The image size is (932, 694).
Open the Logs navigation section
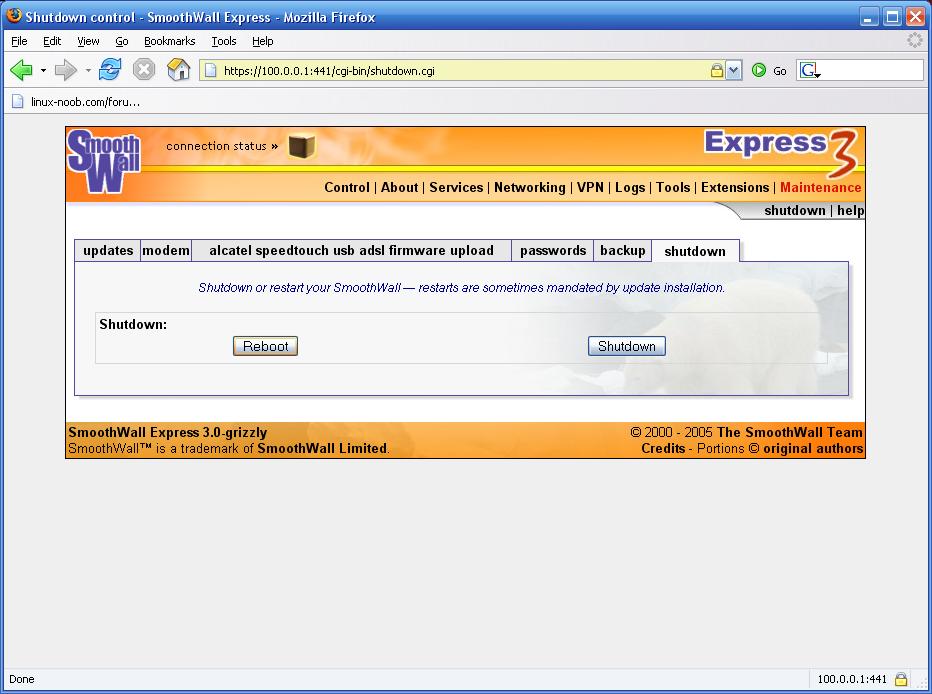630,188
